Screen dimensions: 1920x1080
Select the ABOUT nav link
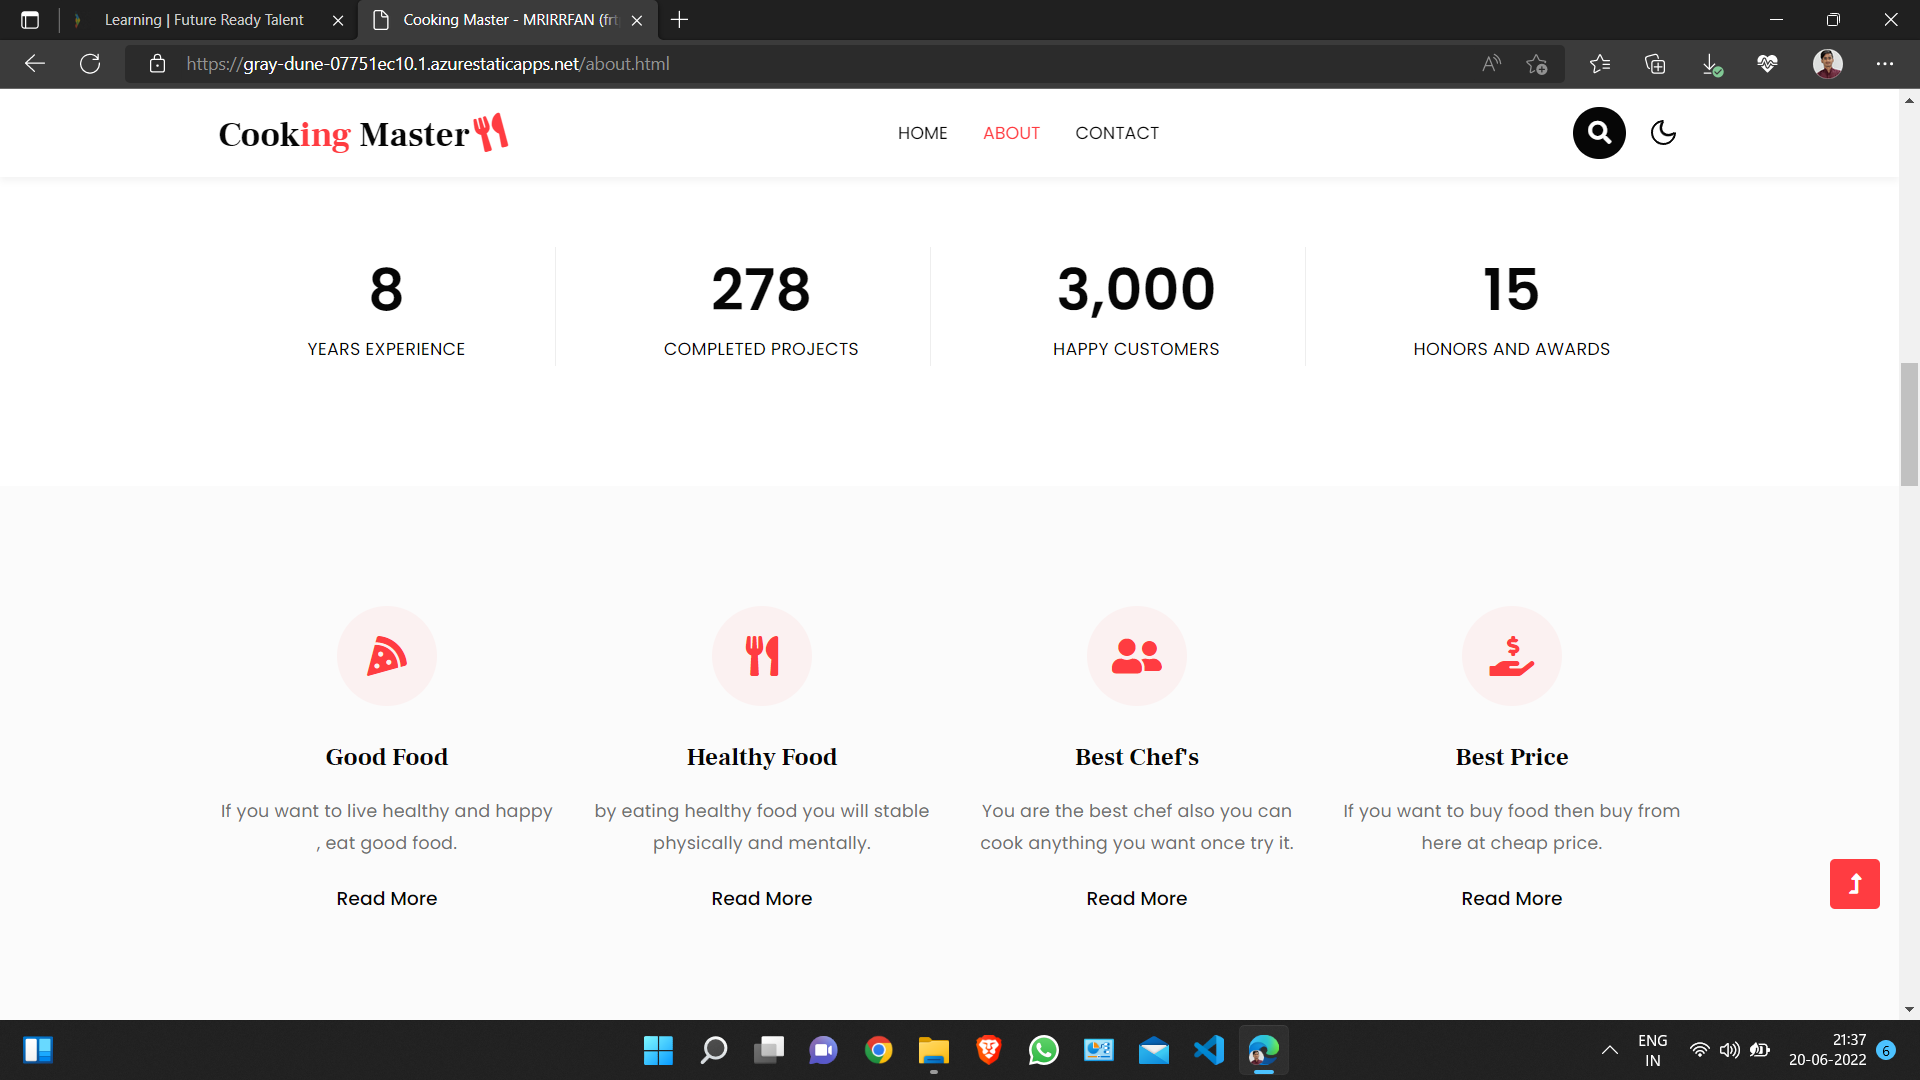pyautogui.click(x=1011, y=133)
